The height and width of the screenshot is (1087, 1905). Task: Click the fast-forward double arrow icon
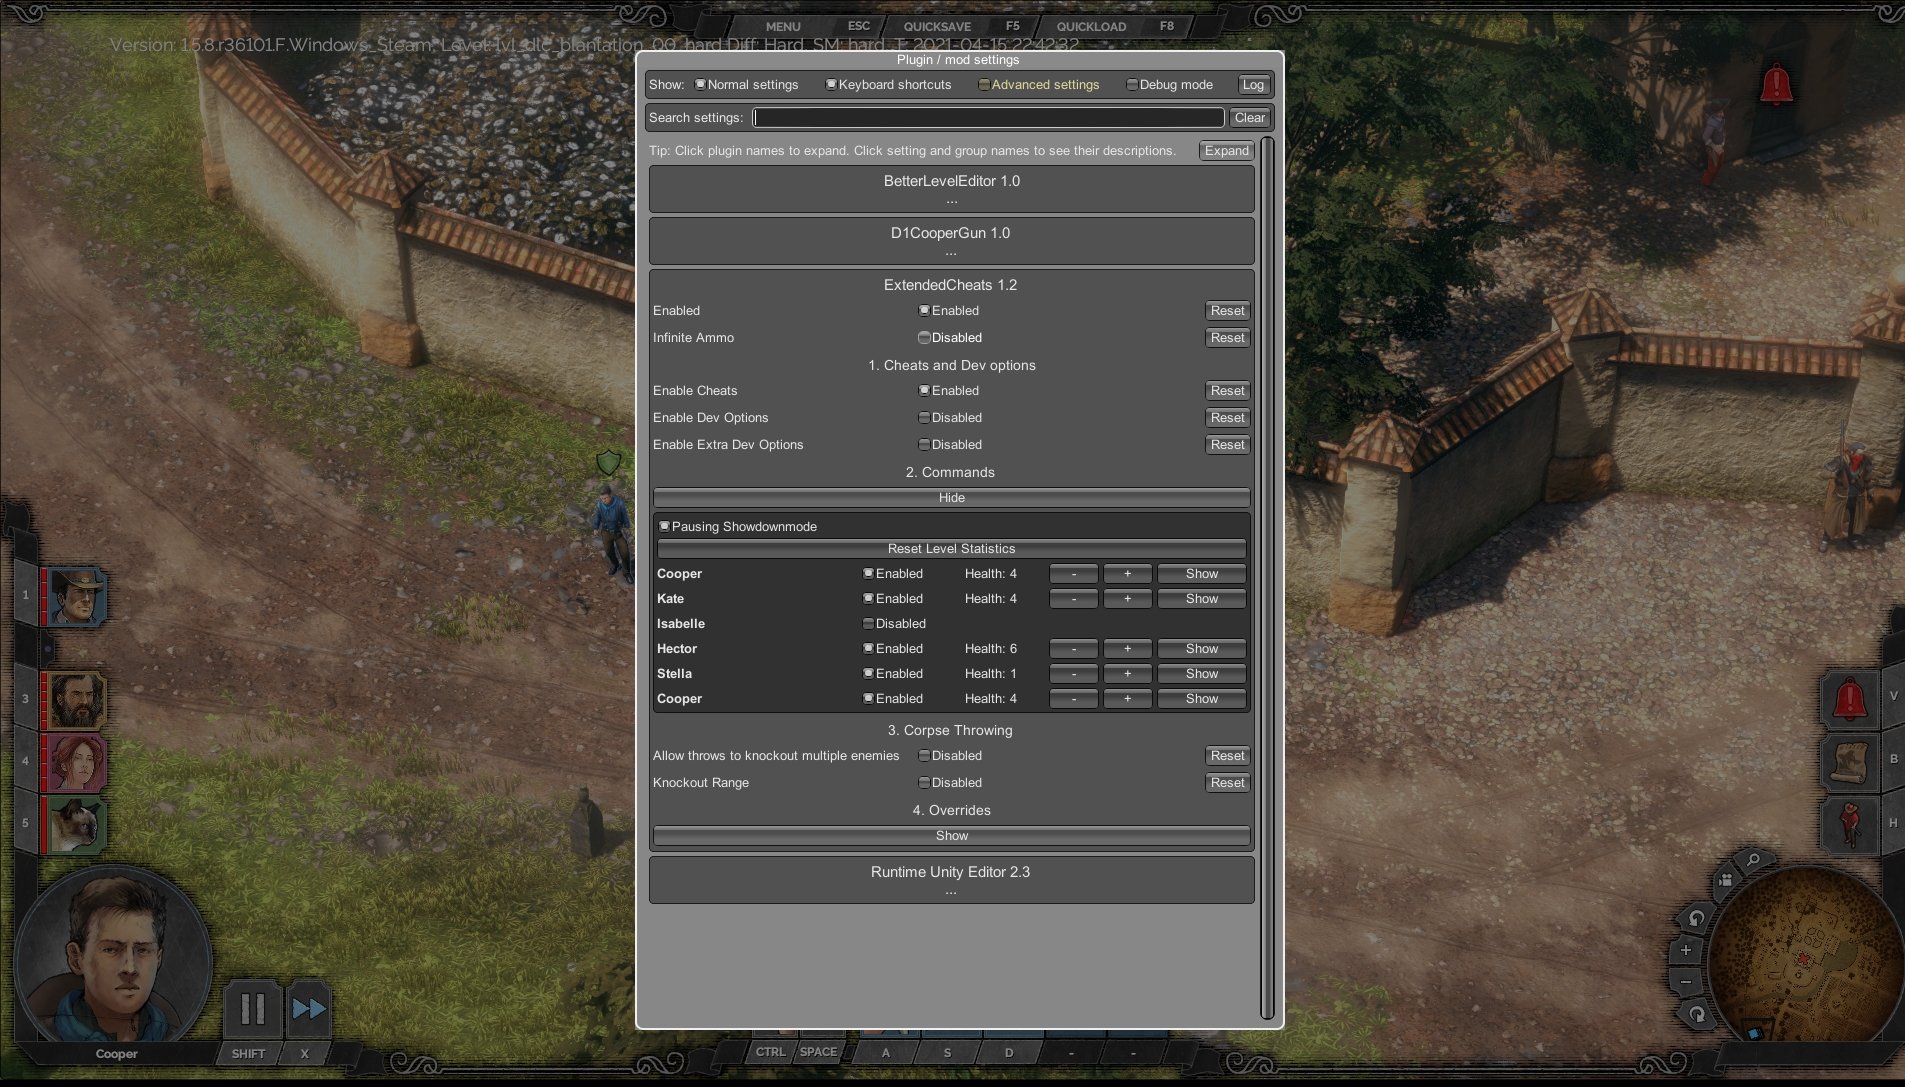tap(309, 1008)
